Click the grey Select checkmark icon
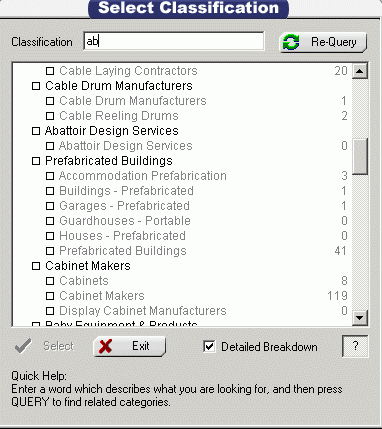Viewport: 382px width, 429px height. coord(23,346)
